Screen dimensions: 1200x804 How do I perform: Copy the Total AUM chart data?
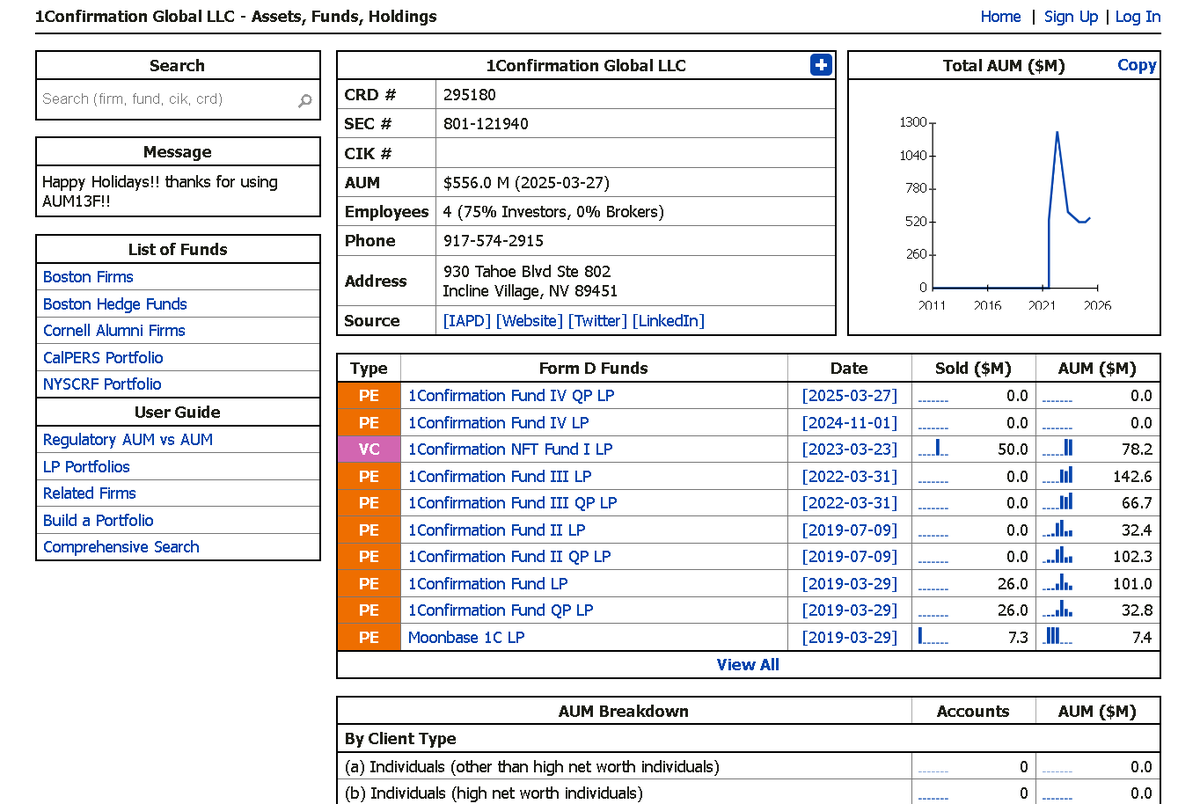(1136, 65)
